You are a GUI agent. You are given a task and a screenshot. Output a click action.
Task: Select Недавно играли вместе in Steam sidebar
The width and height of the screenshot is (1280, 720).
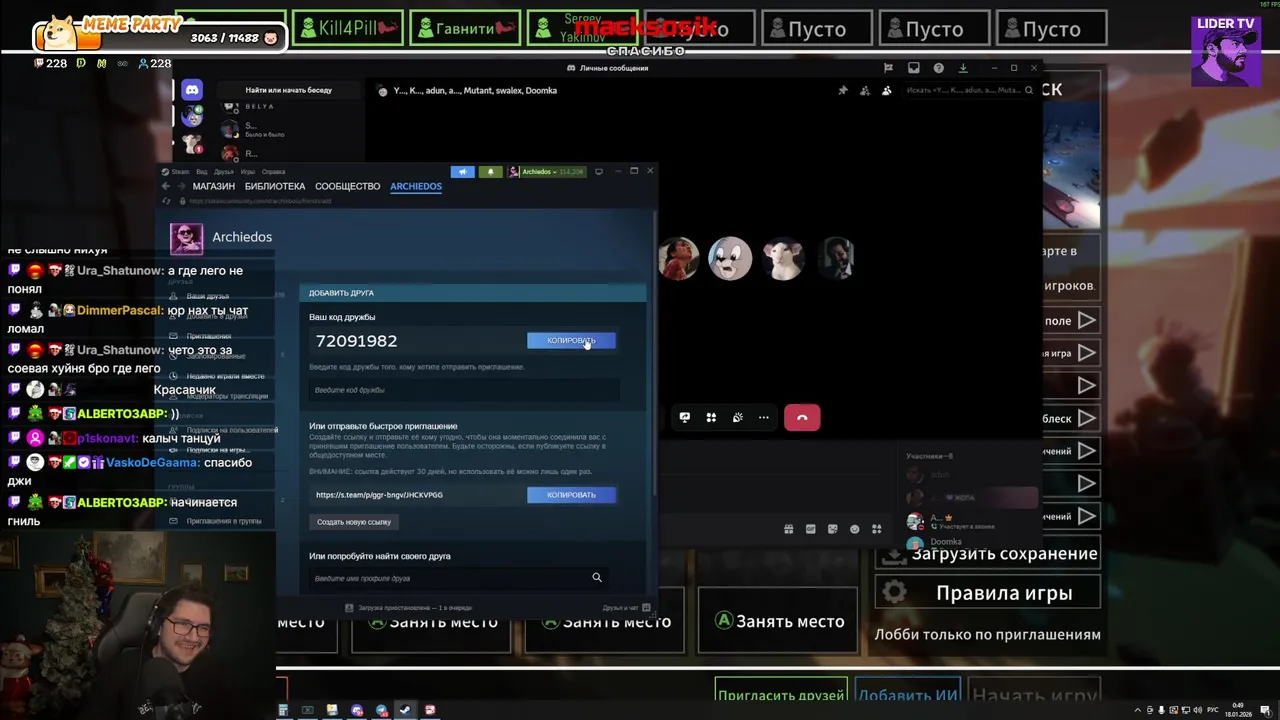tap(226, 376)
